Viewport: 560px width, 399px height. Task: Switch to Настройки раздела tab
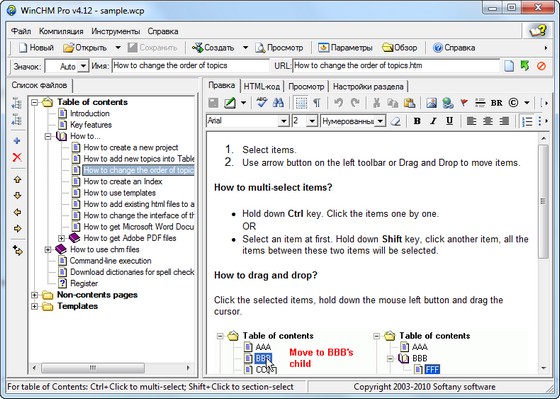pyautogui.click(x=368, y=86)
